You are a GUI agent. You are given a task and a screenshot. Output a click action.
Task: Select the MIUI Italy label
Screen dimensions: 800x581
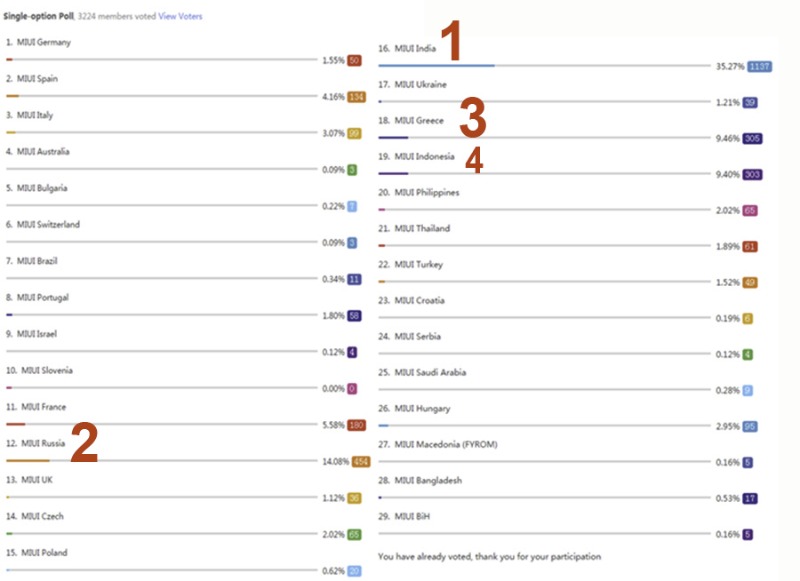click(x=35, y=115)
